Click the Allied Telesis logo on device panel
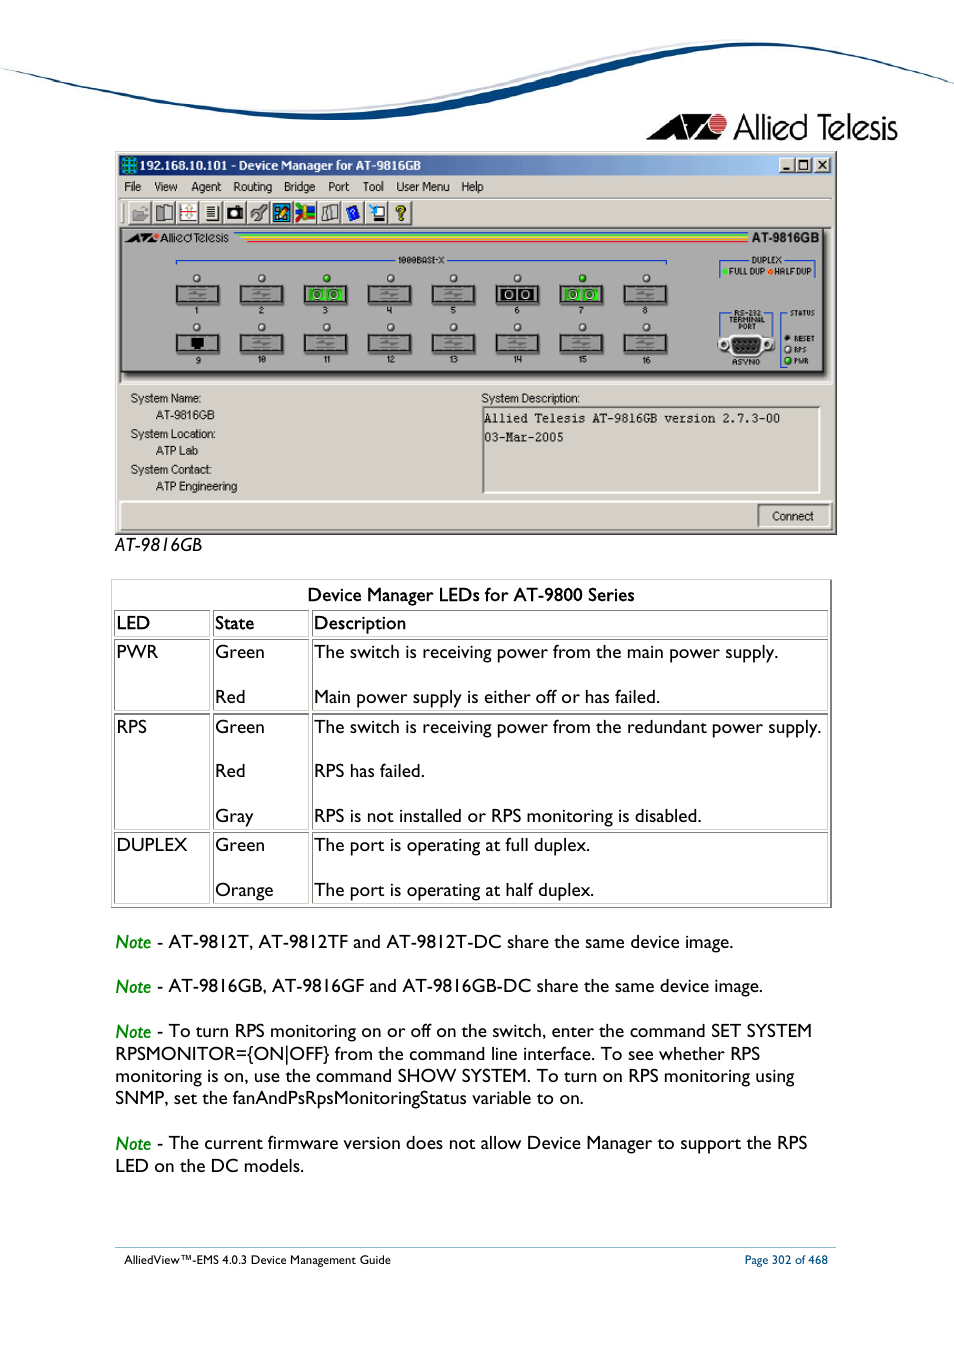Image resolution: width=954 pixels, height=1351 pixels. coord(178,238)
